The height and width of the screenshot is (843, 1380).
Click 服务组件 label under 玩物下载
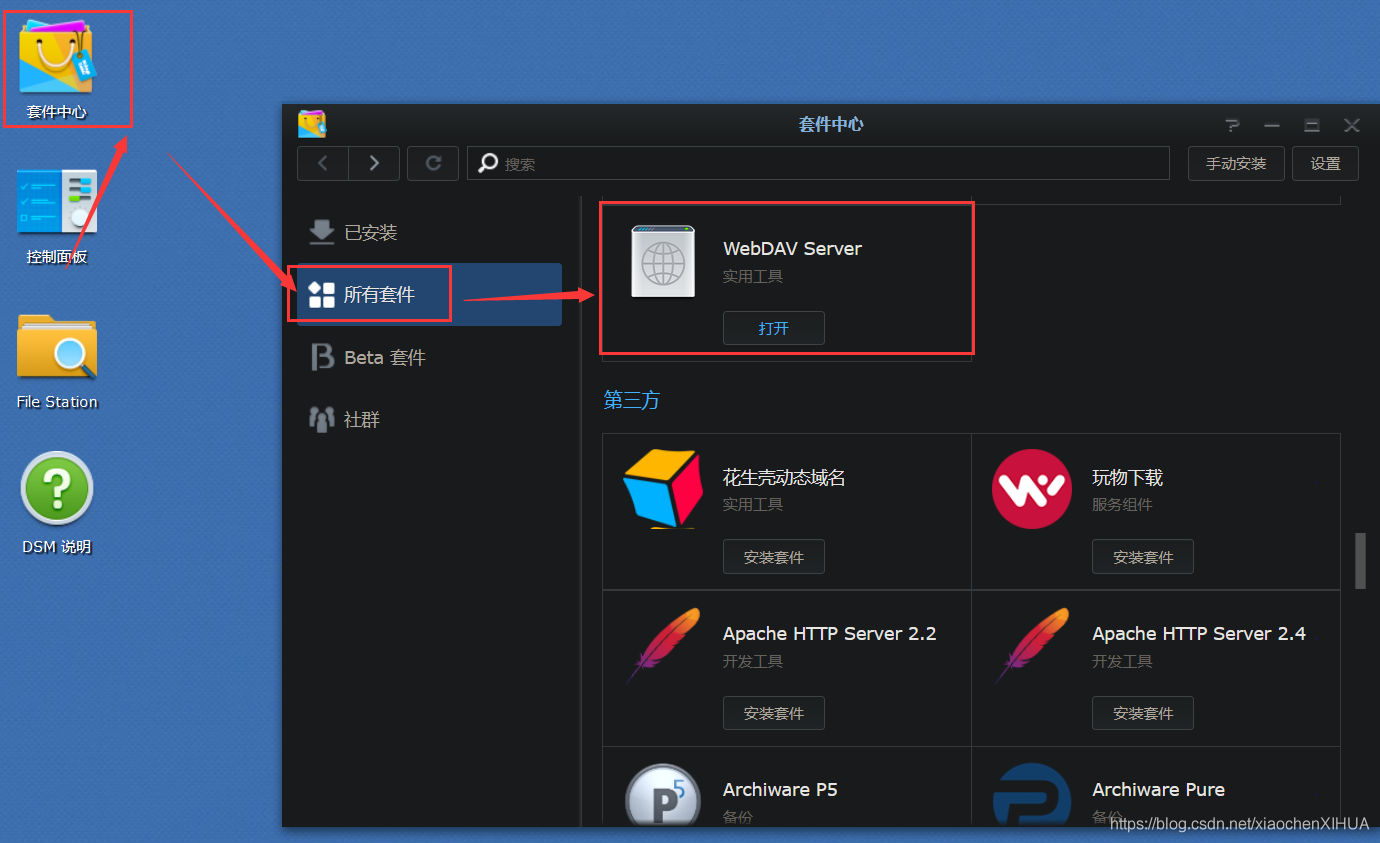[1121, 505]
